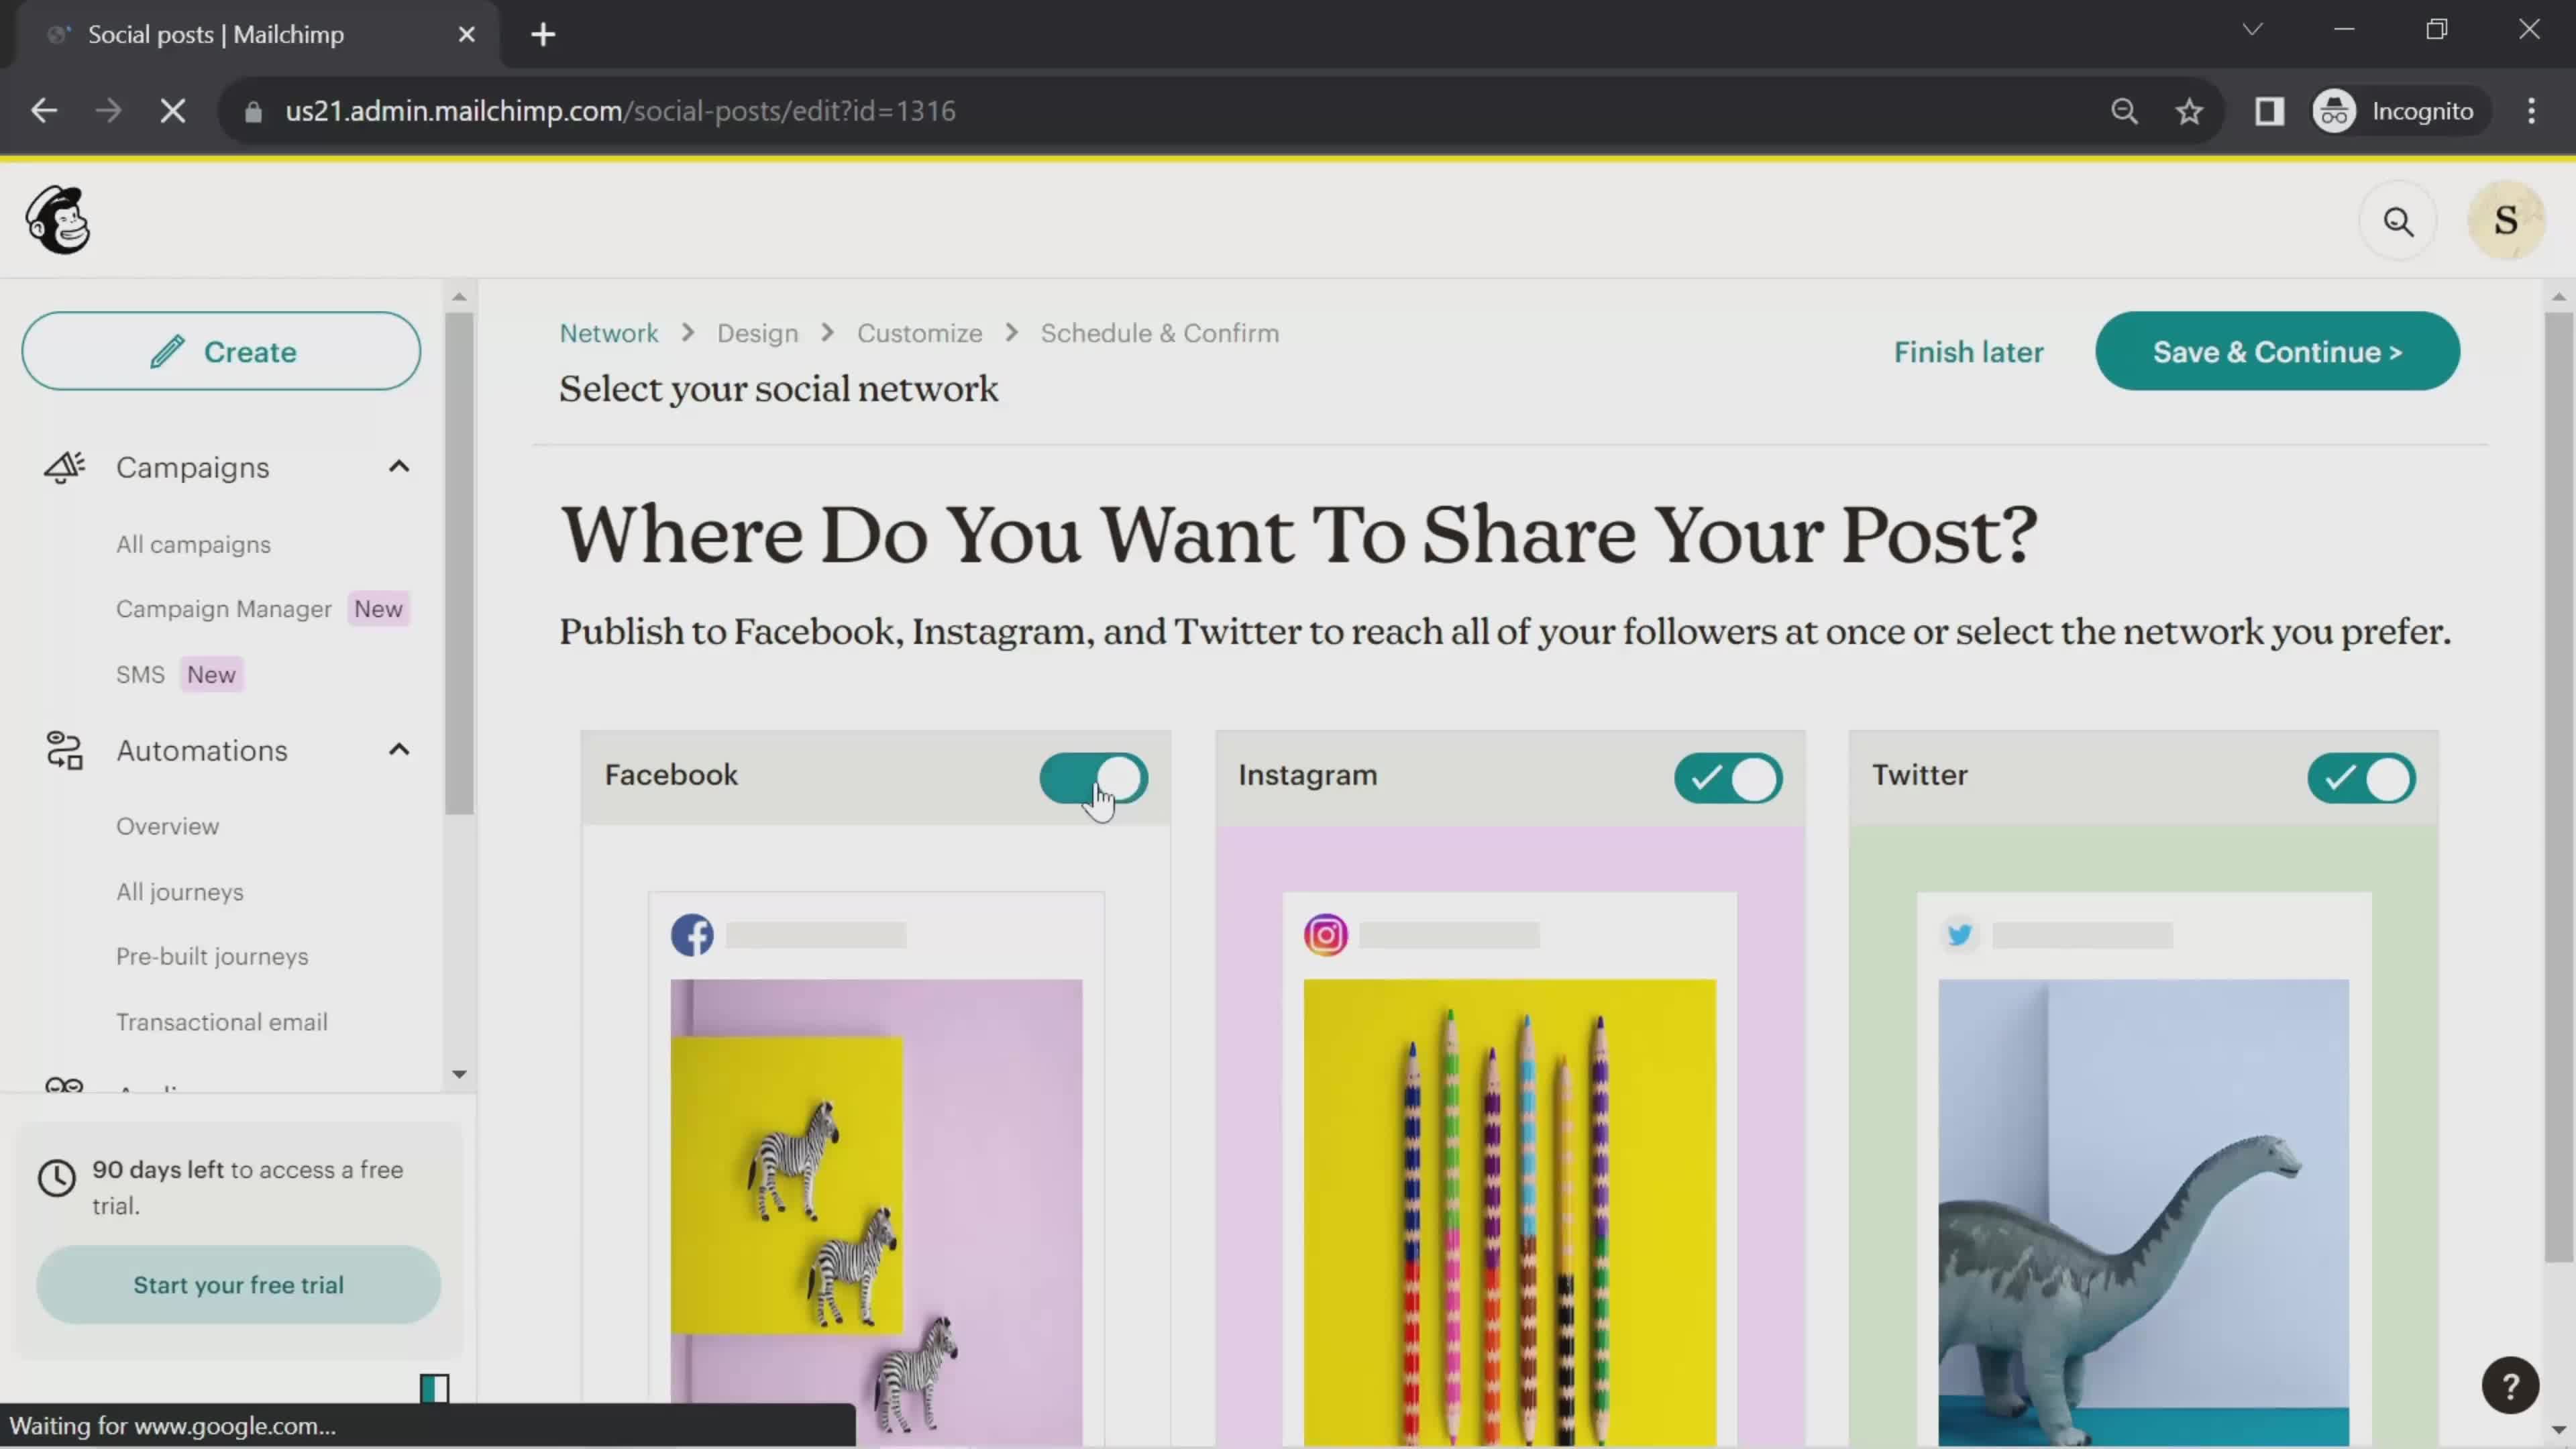The height and width of the screenshot is (1449, 2576).
Task: Click the Facebook icon in the preview card
Action: click(x=692, y=935)
